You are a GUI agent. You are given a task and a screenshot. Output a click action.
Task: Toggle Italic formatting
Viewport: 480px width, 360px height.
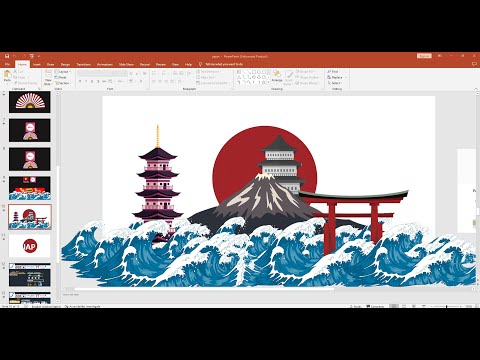(86, 81)
